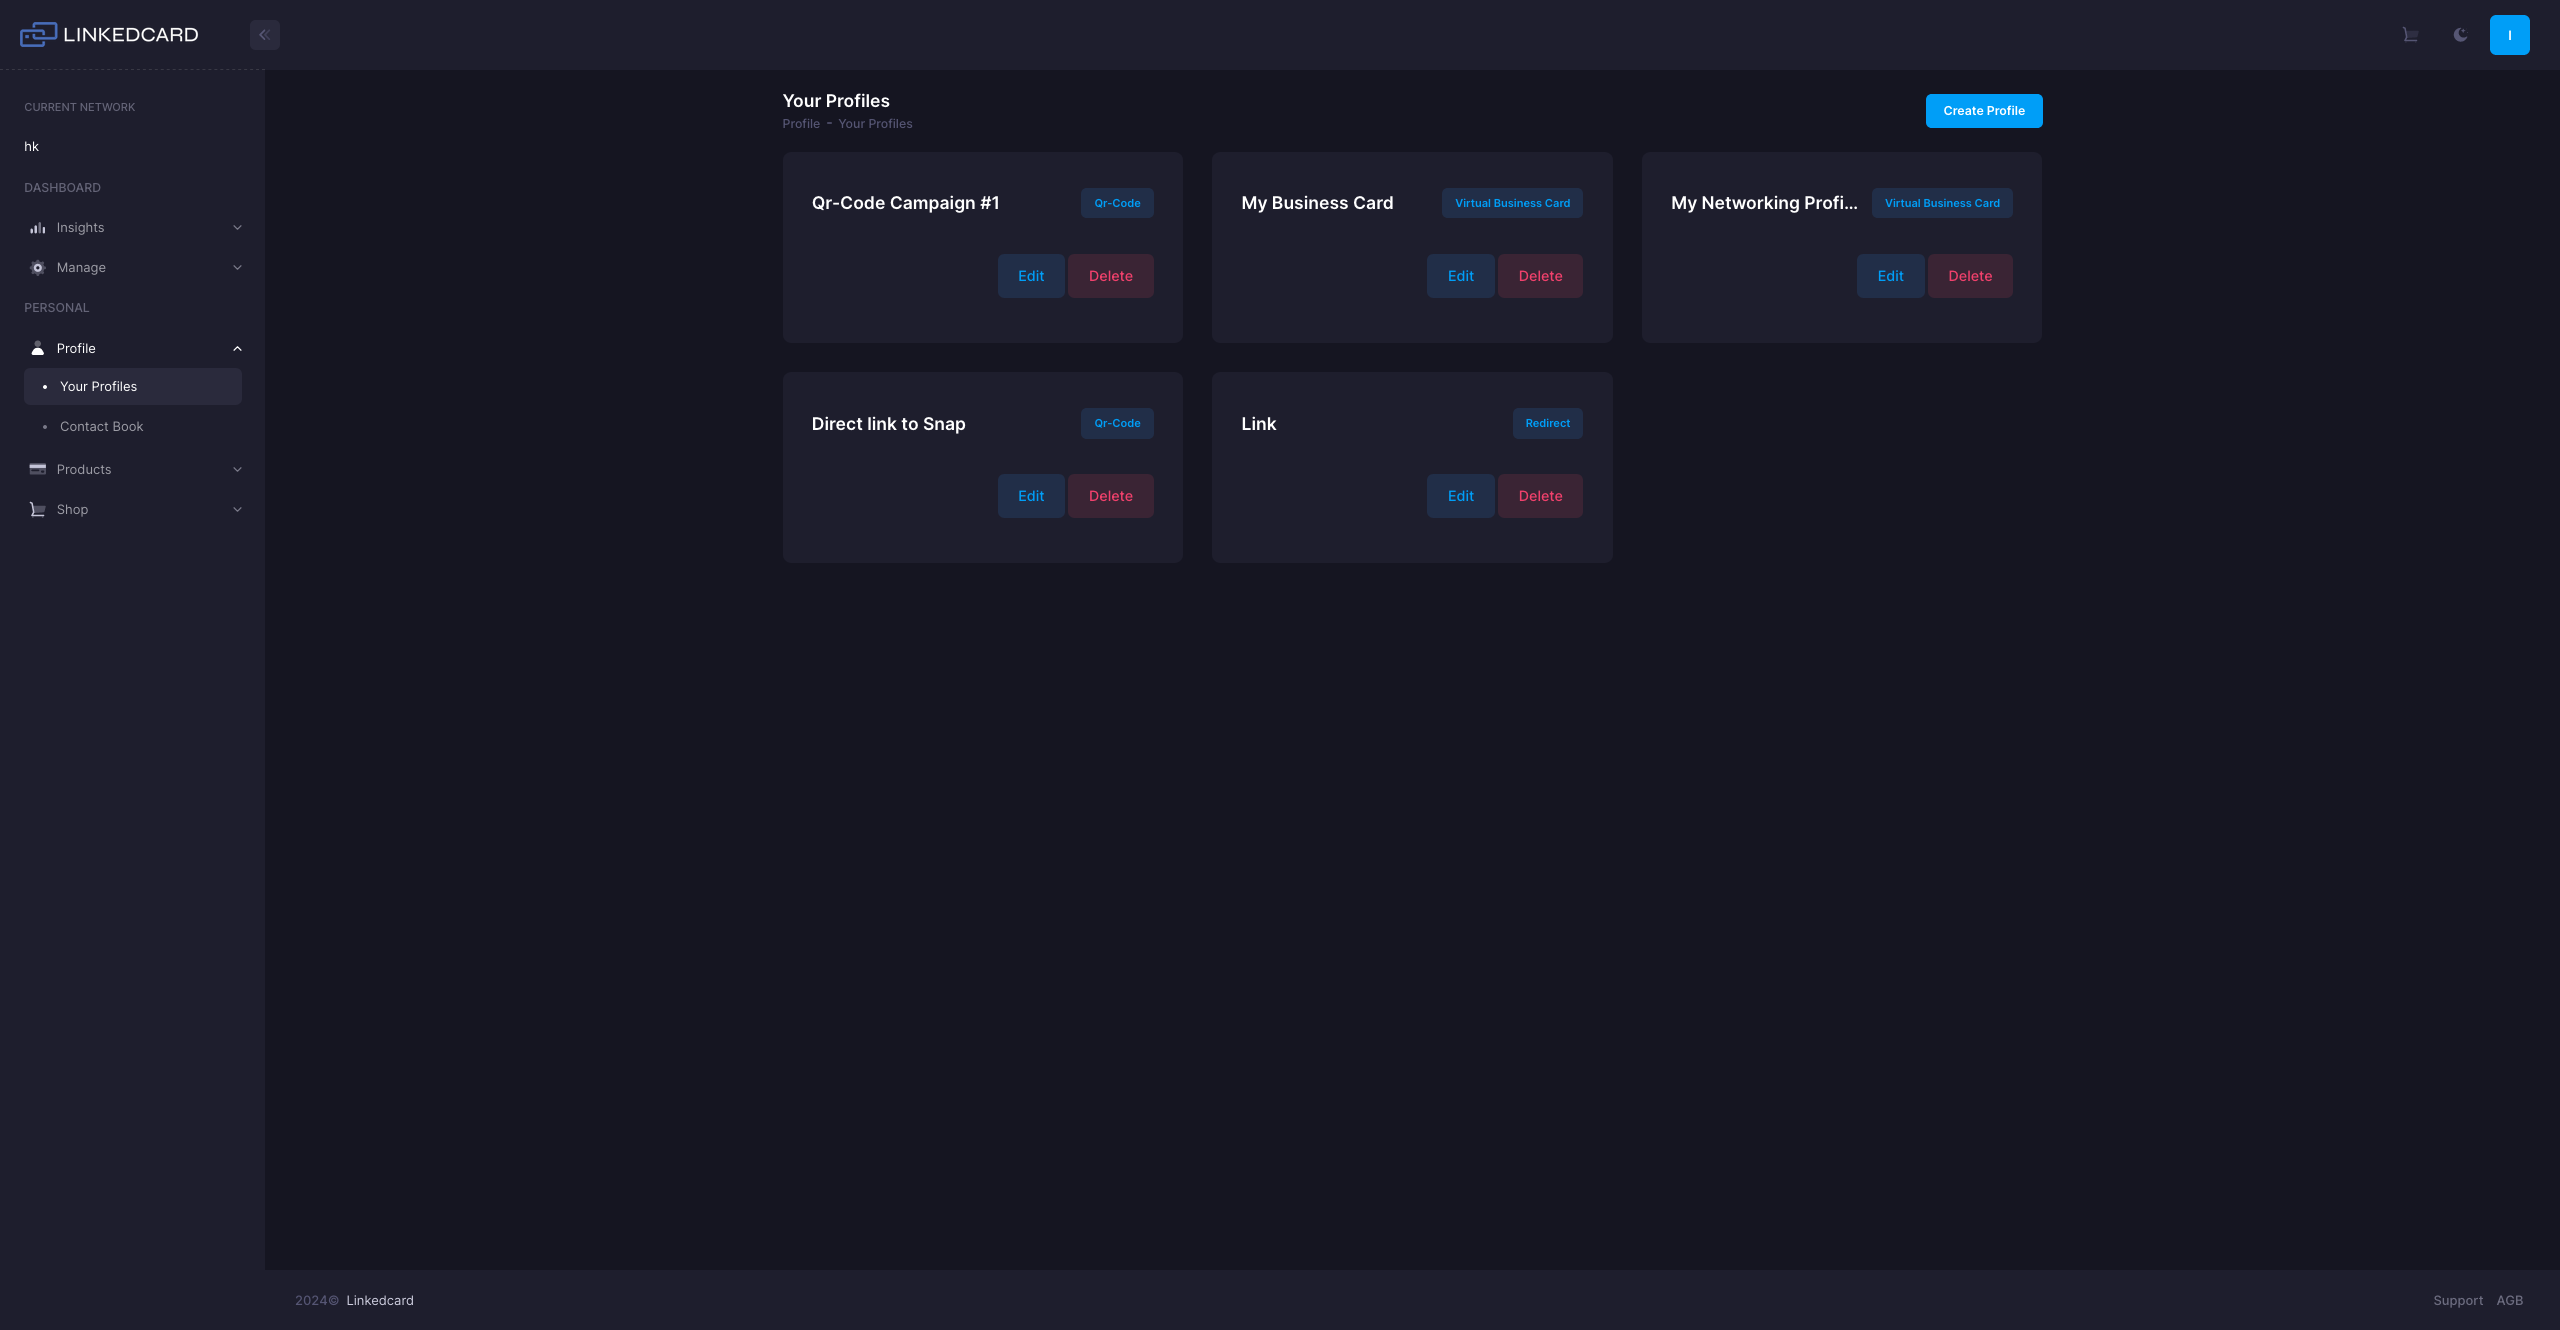Select the Shop menu item
Image resolution: width=2560 pixels, height=1330 pixels.
pyautogui.click(x=133, y=509)
